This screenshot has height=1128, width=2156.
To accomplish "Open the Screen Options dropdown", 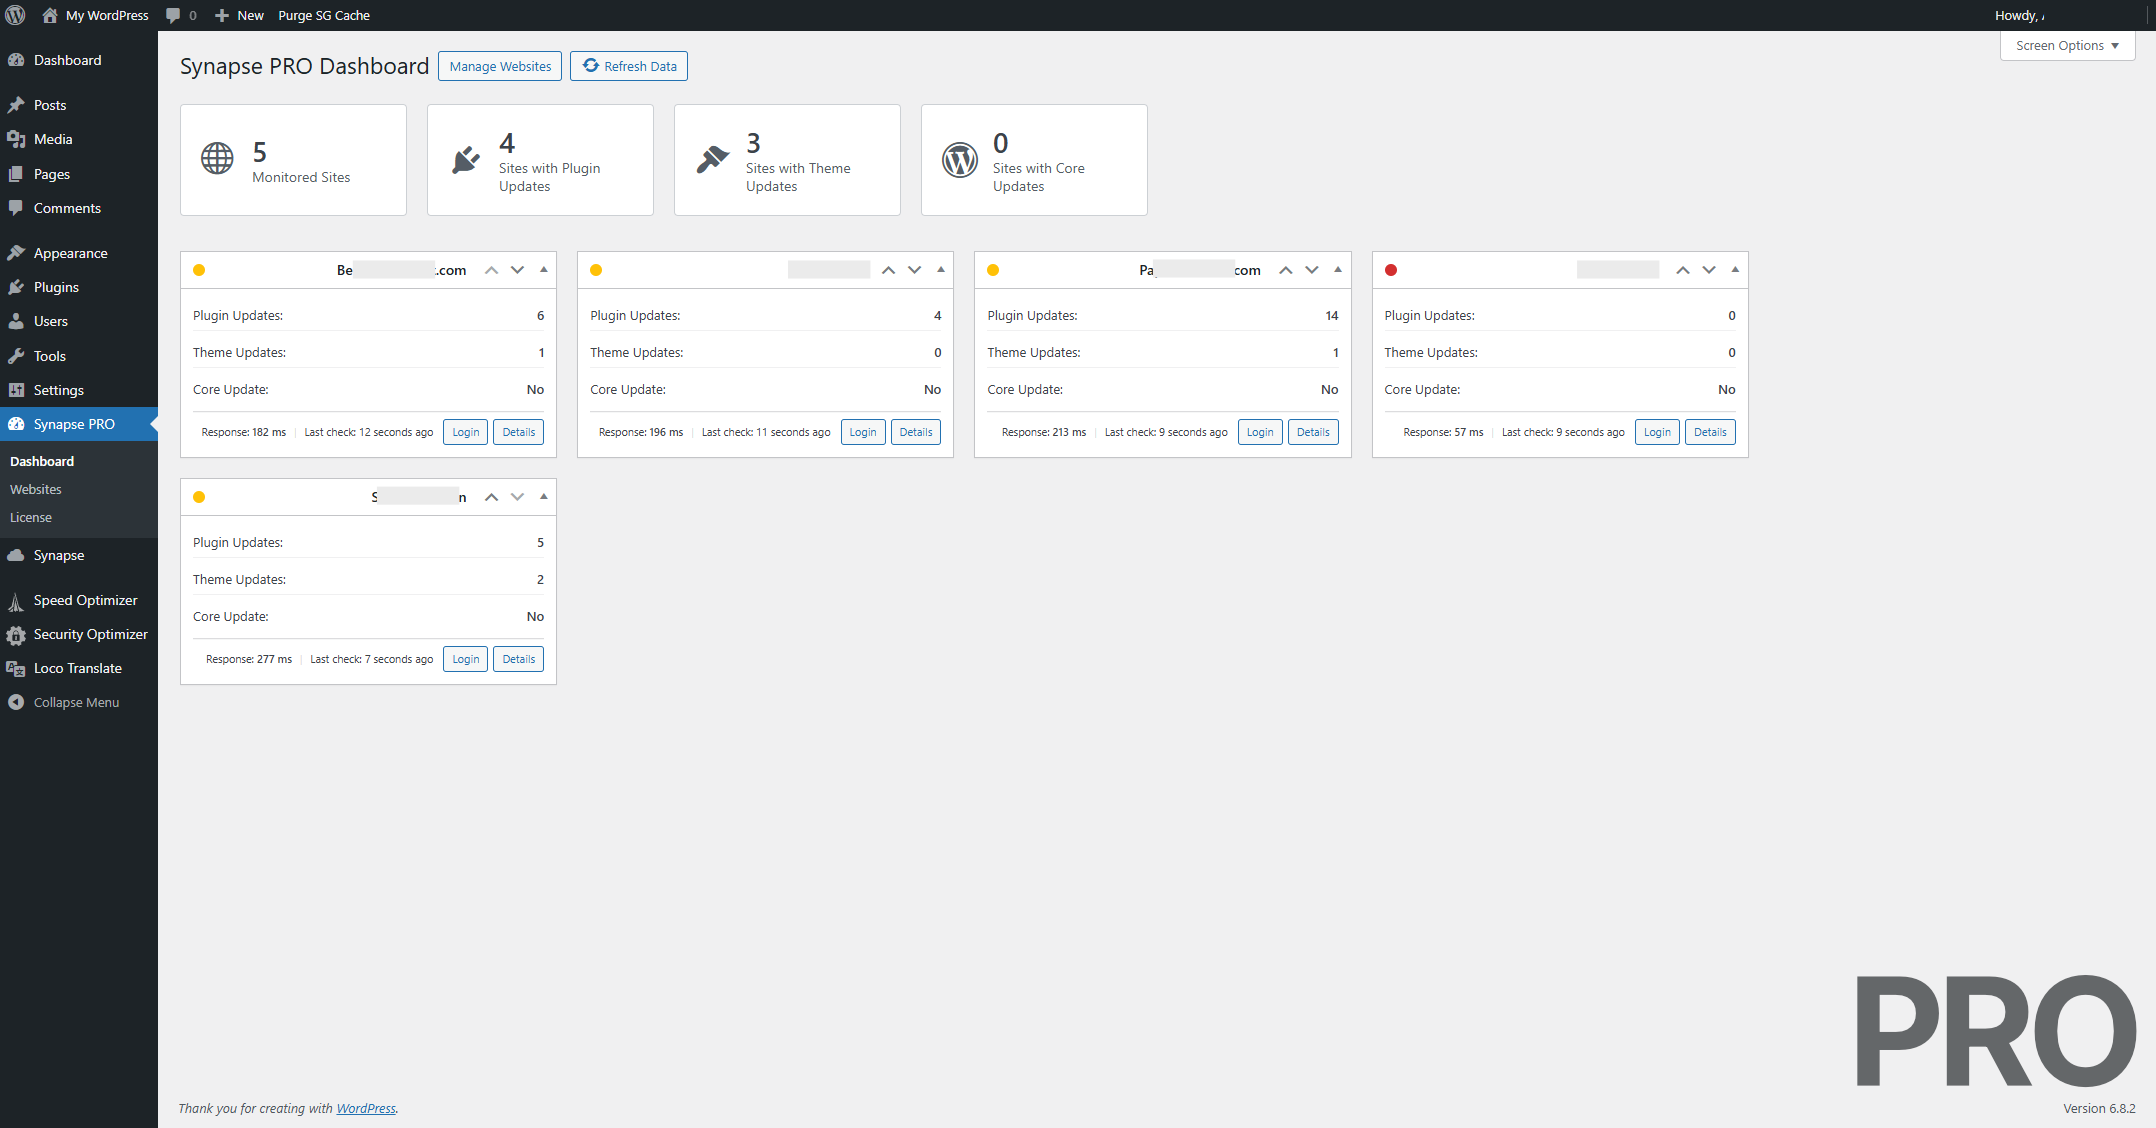I will pos(2067,46).
